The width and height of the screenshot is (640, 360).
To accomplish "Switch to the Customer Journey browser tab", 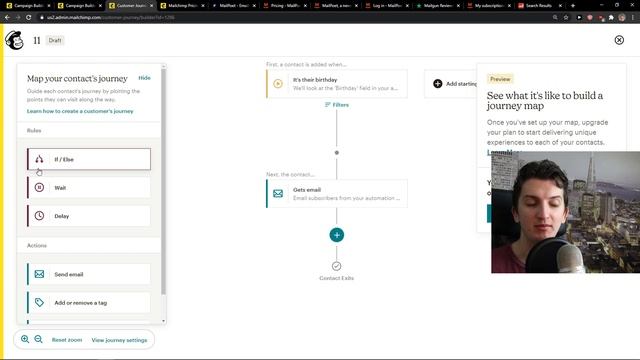I will pyautogui.click(x=131, y=6).
